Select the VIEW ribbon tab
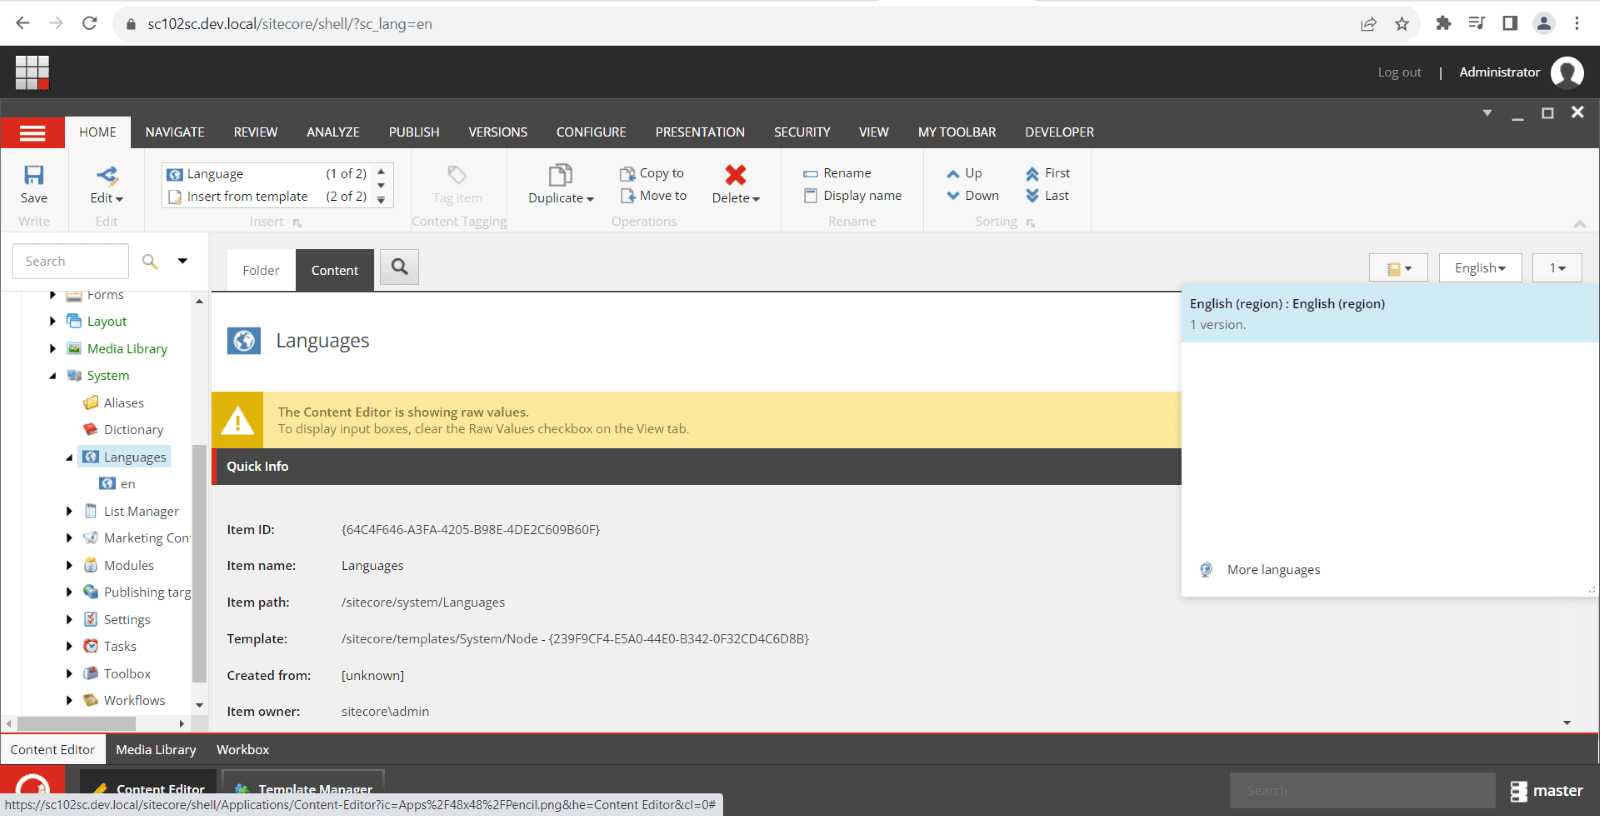The width and height of the screenshot is (1600, 816). [874, 132]
